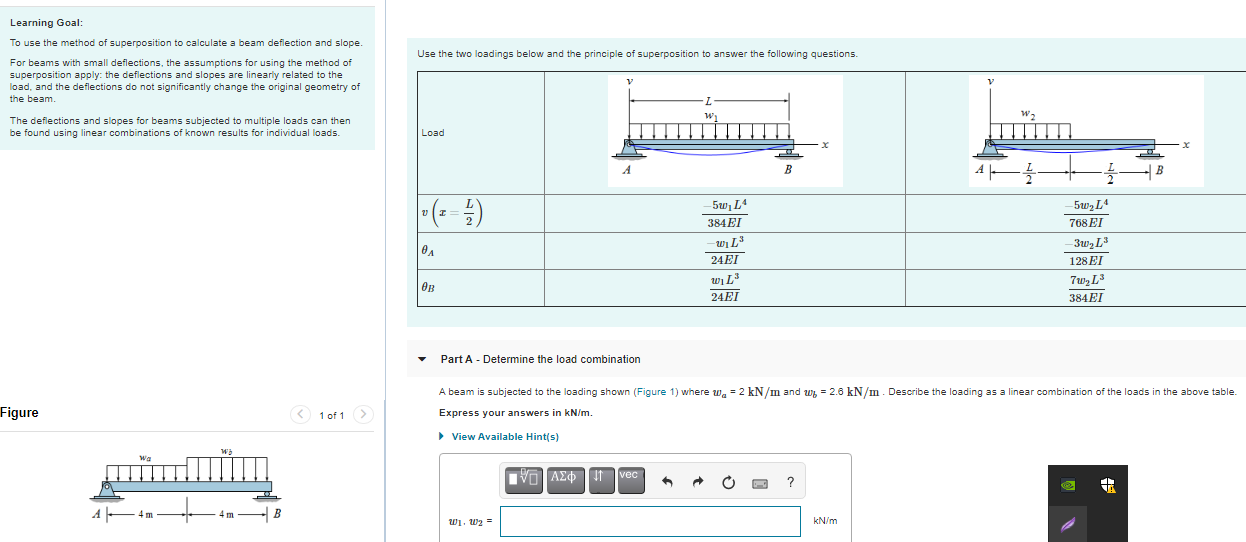
Task: Go to next figure arrow
Action: tap(364, 414)
